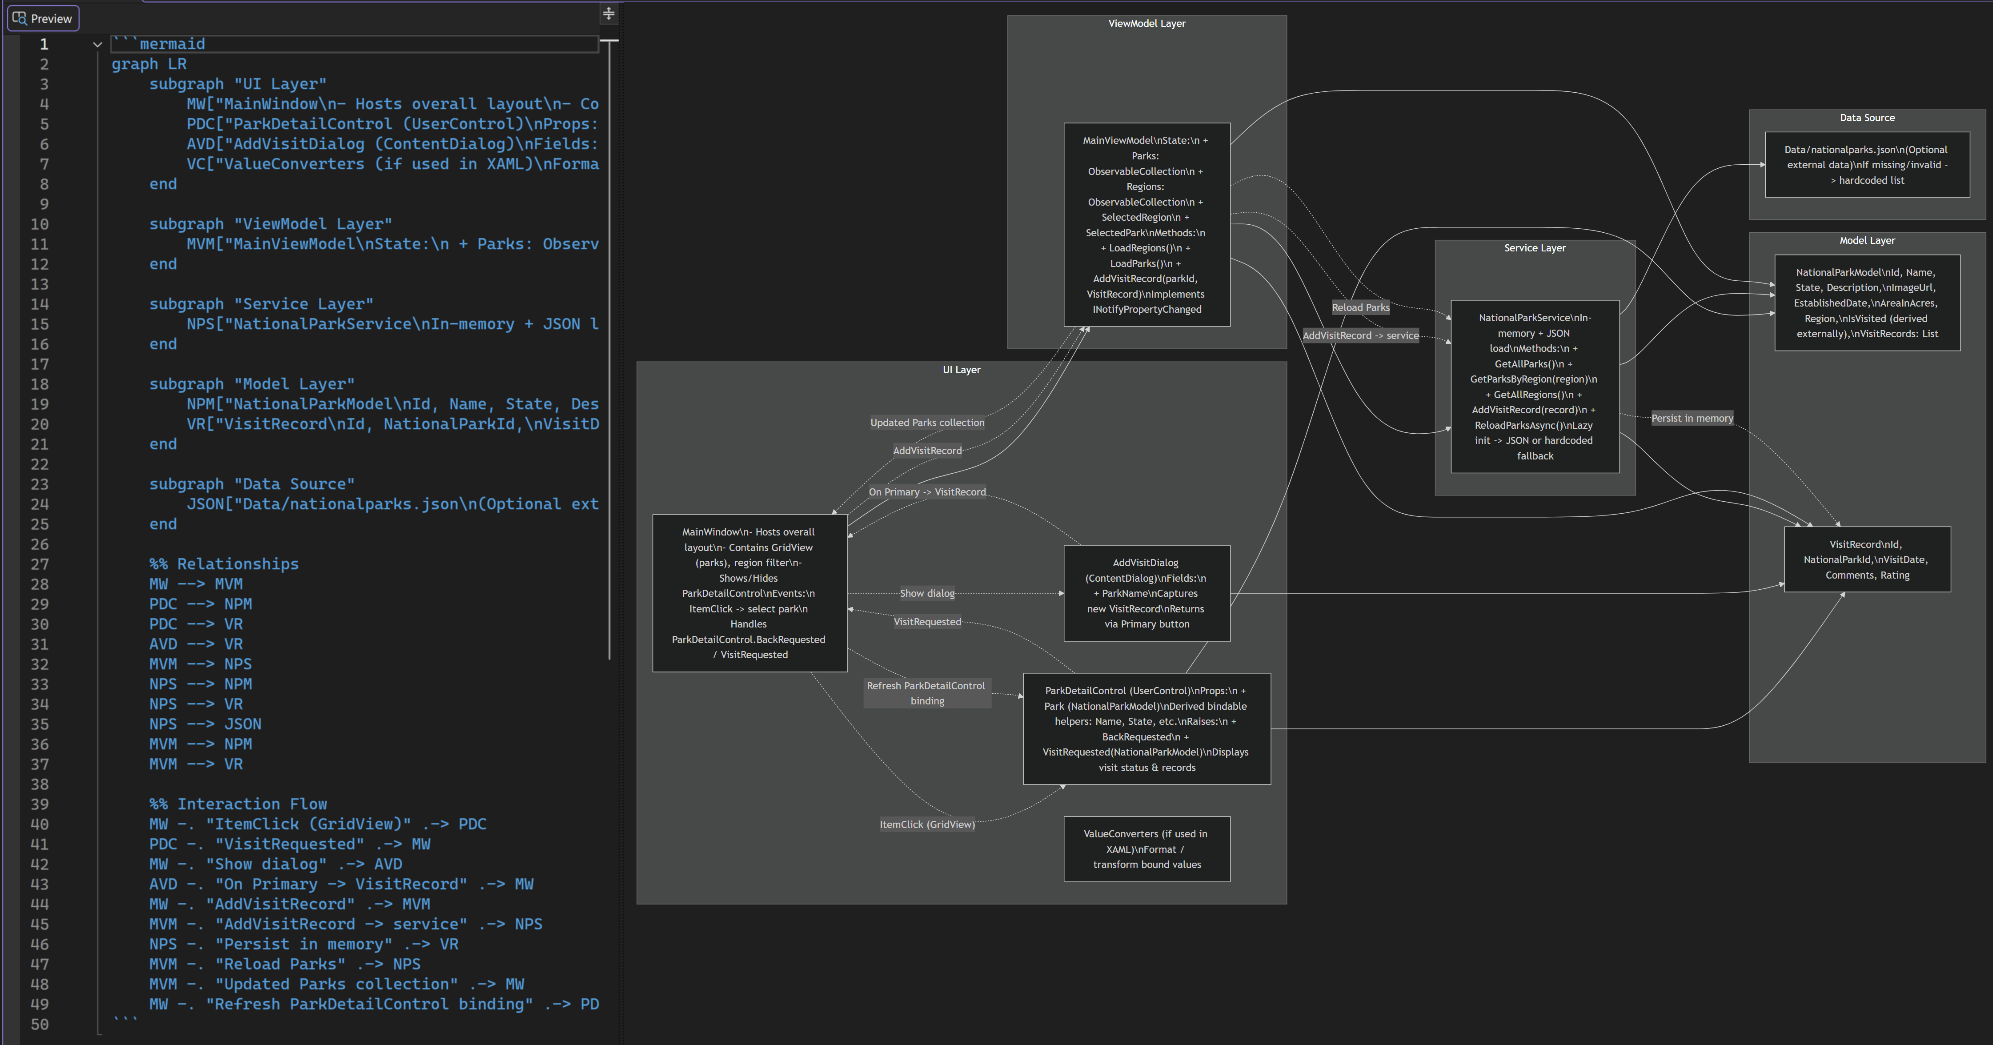Screen dimensions: 1993x1045
Task: Click the "Reload Parks" code line 47
Action: pos(285,964)
